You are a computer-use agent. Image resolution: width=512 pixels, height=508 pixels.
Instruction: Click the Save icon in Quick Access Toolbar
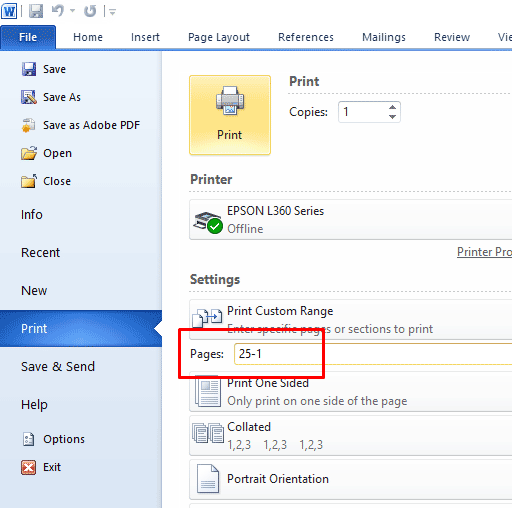[x=36, y=11]
